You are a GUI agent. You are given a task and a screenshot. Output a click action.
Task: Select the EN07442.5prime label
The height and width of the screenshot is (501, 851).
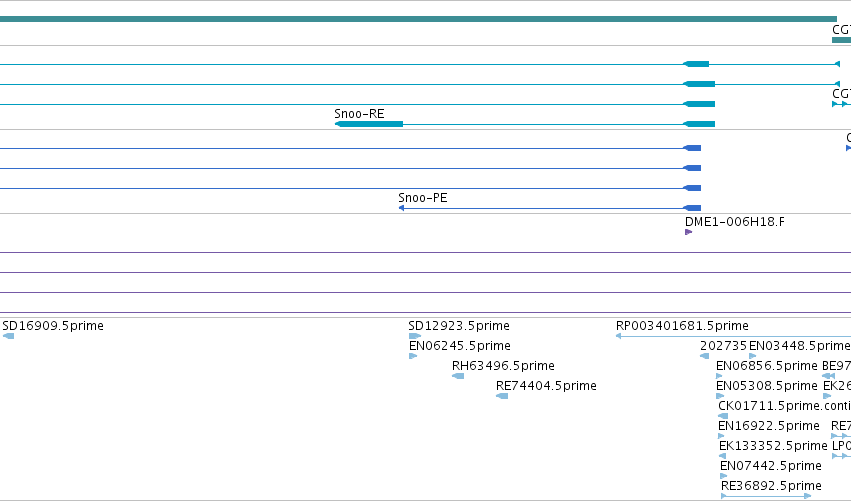click(770, 466)
